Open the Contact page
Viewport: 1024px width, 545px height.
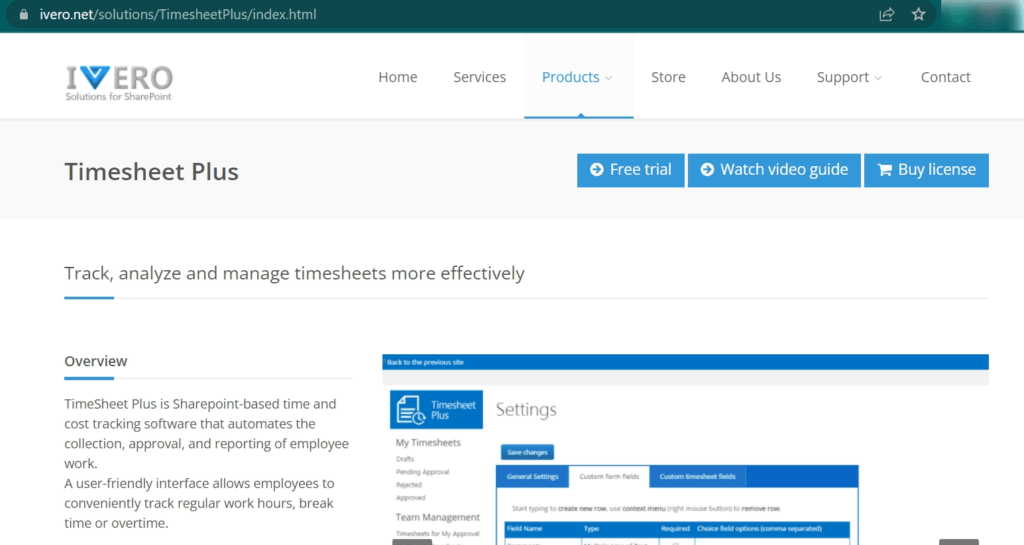pyautogui.click(x=946, y=77)
